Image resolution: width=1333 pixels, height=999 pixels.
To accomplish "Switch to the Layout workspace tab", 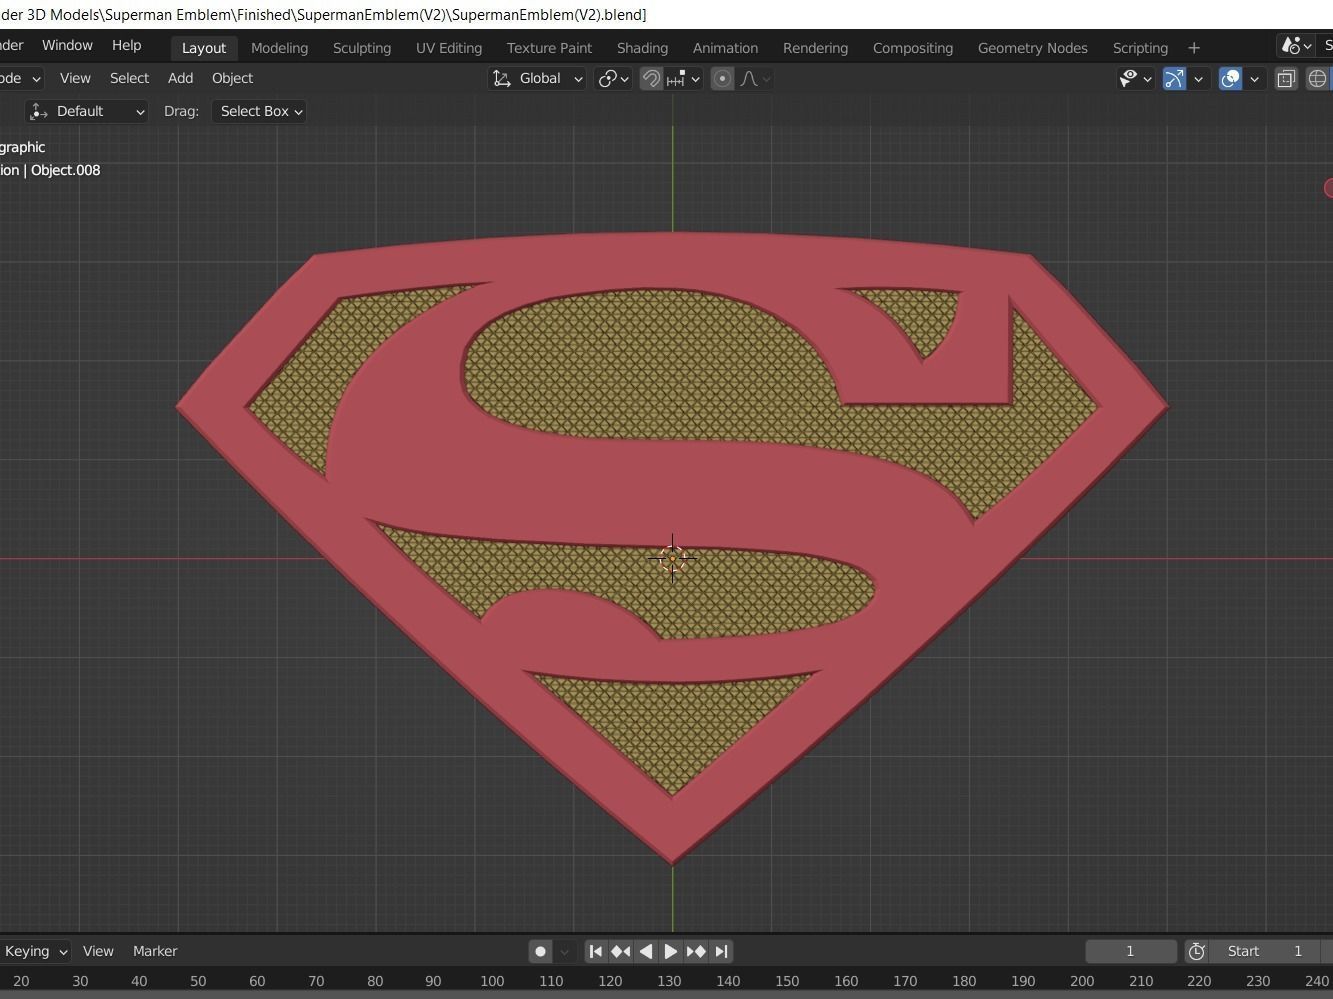I will (x=204, y=47).
